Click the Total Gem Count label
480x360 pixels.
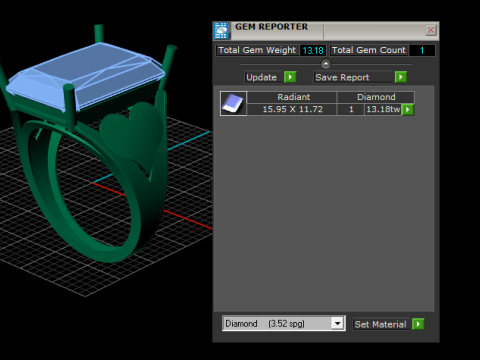tap(369, 50)
